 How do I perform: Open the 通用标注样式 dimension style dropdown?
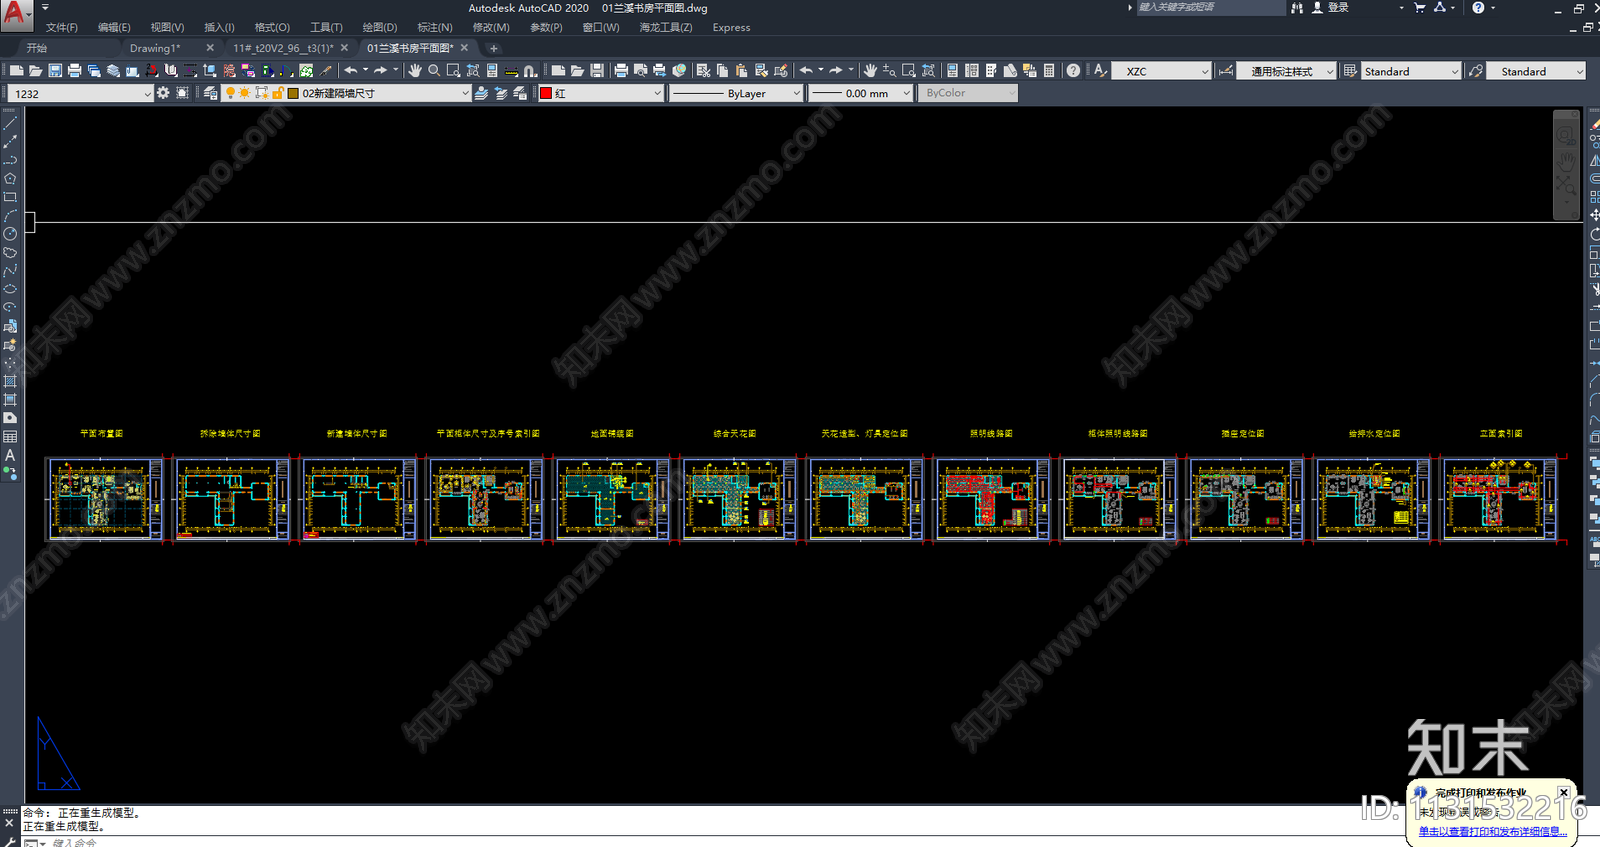click(x=1287, y=72)
